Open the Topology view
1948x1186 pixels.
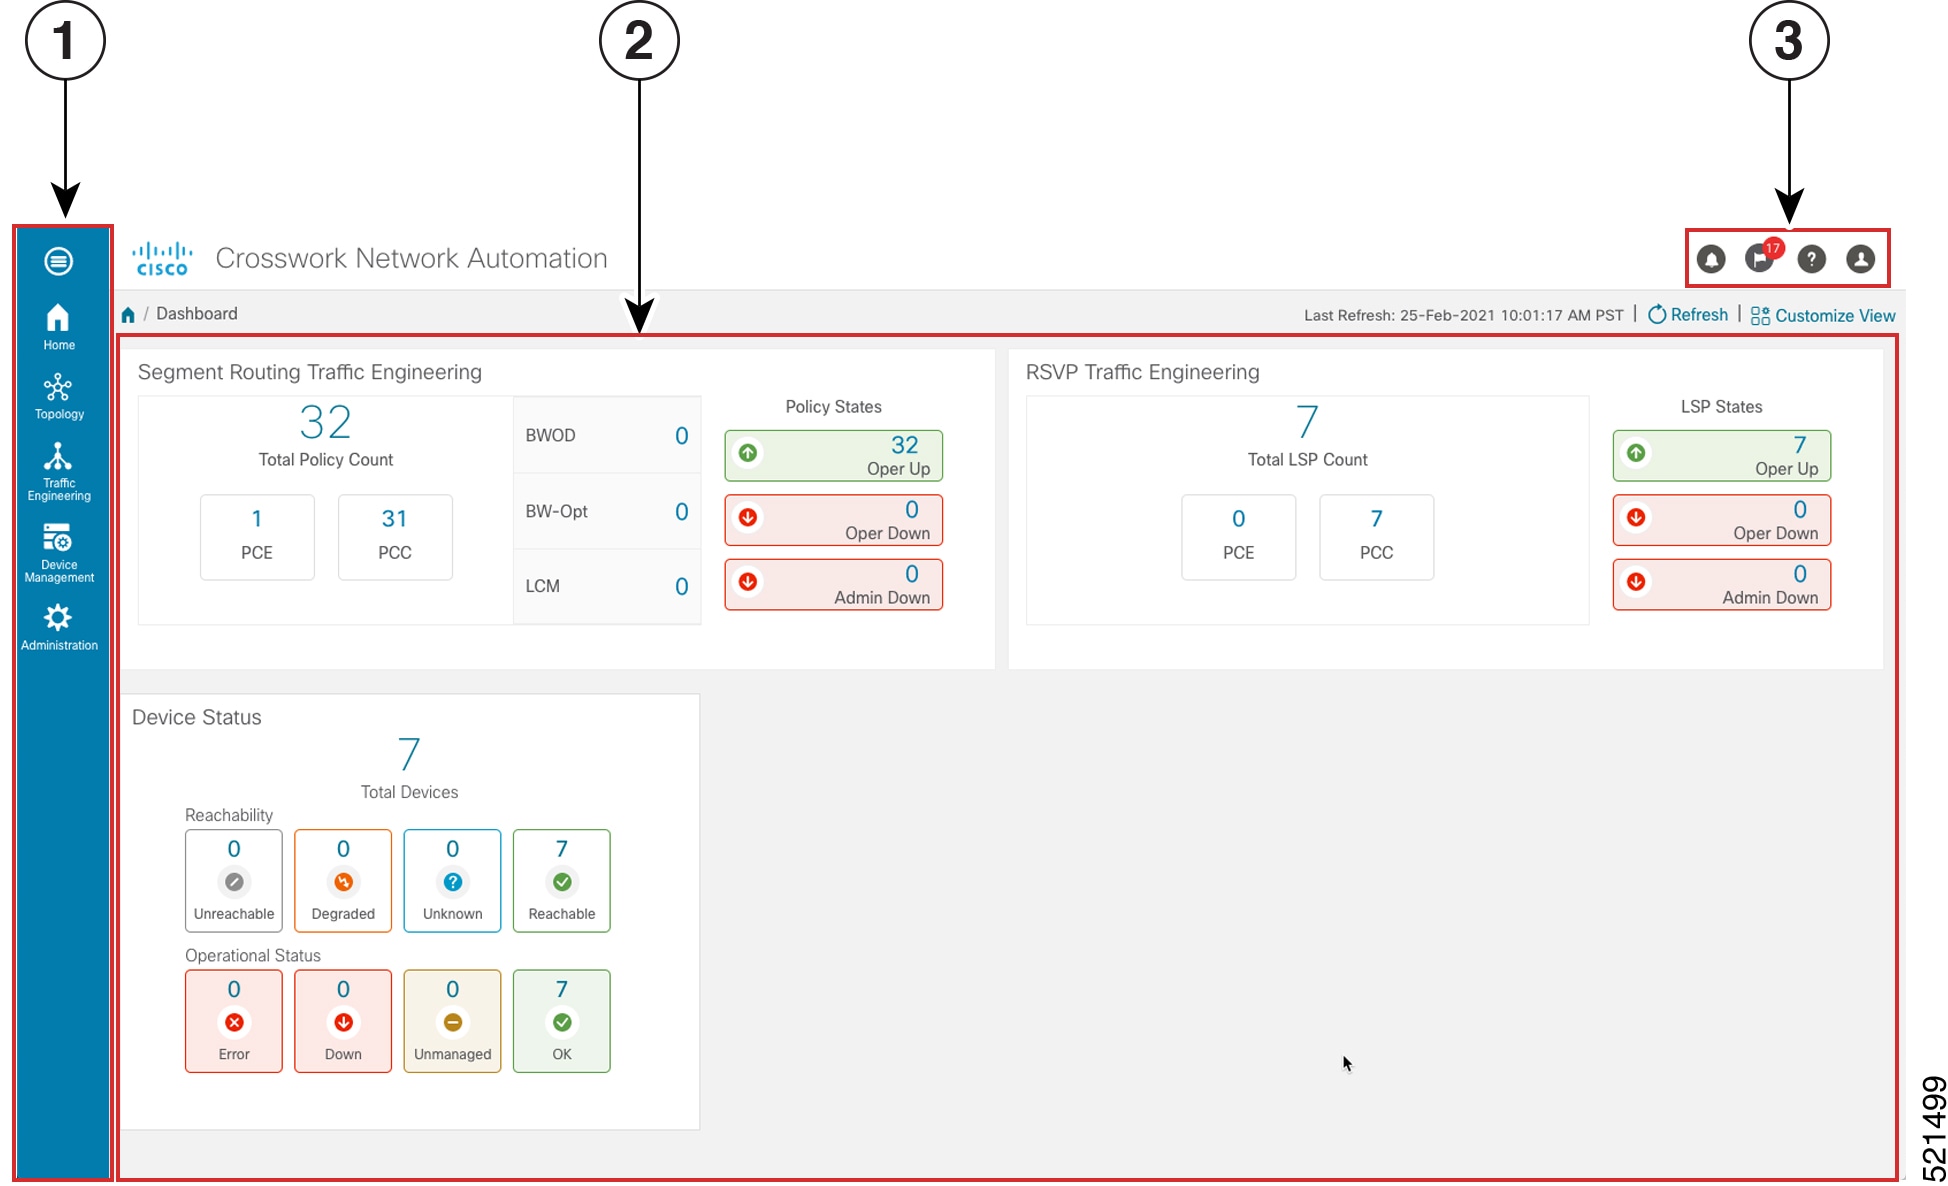(59, 394)
